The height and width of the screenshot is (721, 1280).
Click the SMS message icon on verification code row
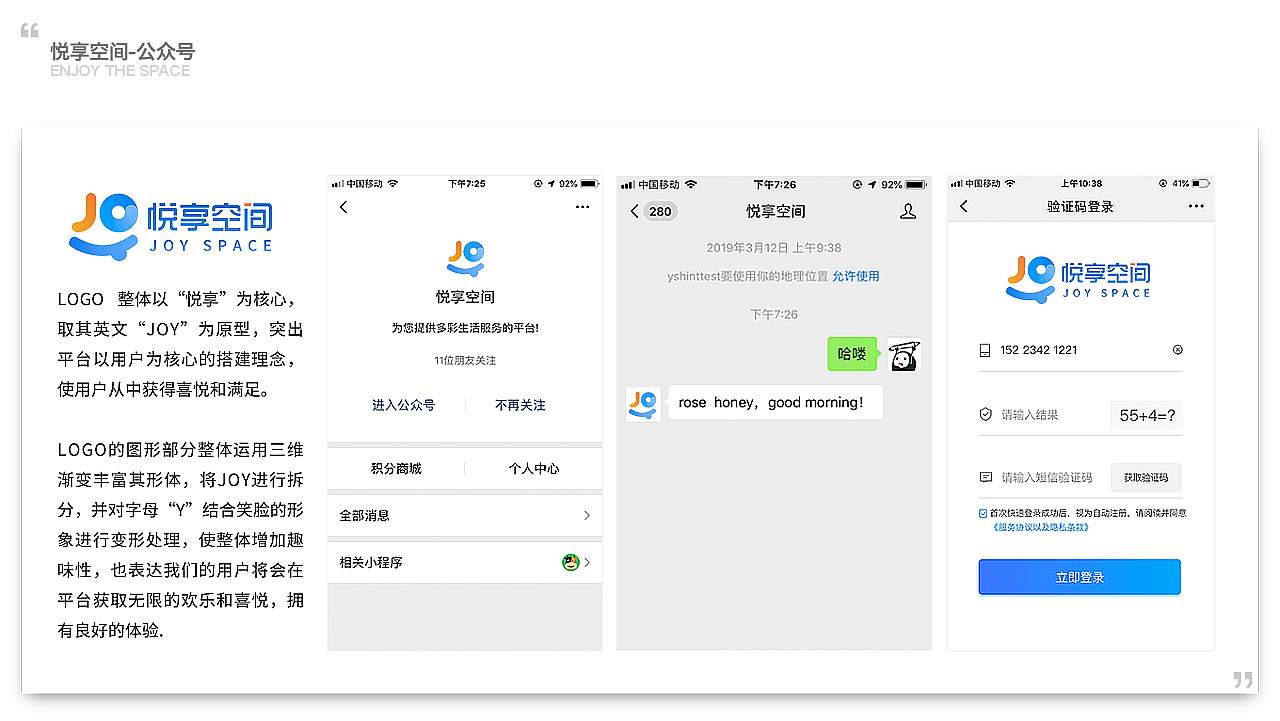(986, 477)
